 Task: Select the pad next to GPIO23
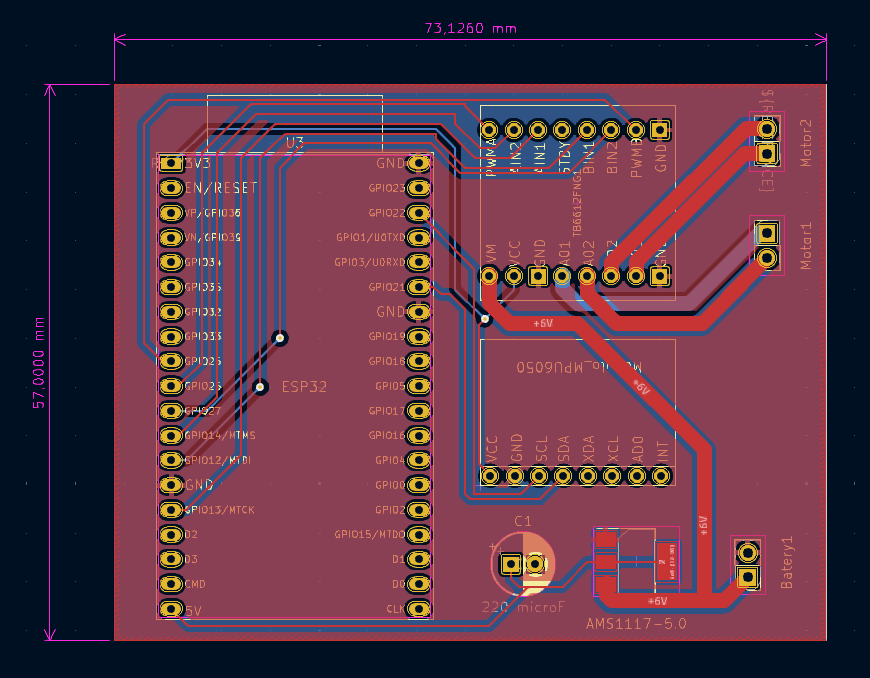point(418,188)
